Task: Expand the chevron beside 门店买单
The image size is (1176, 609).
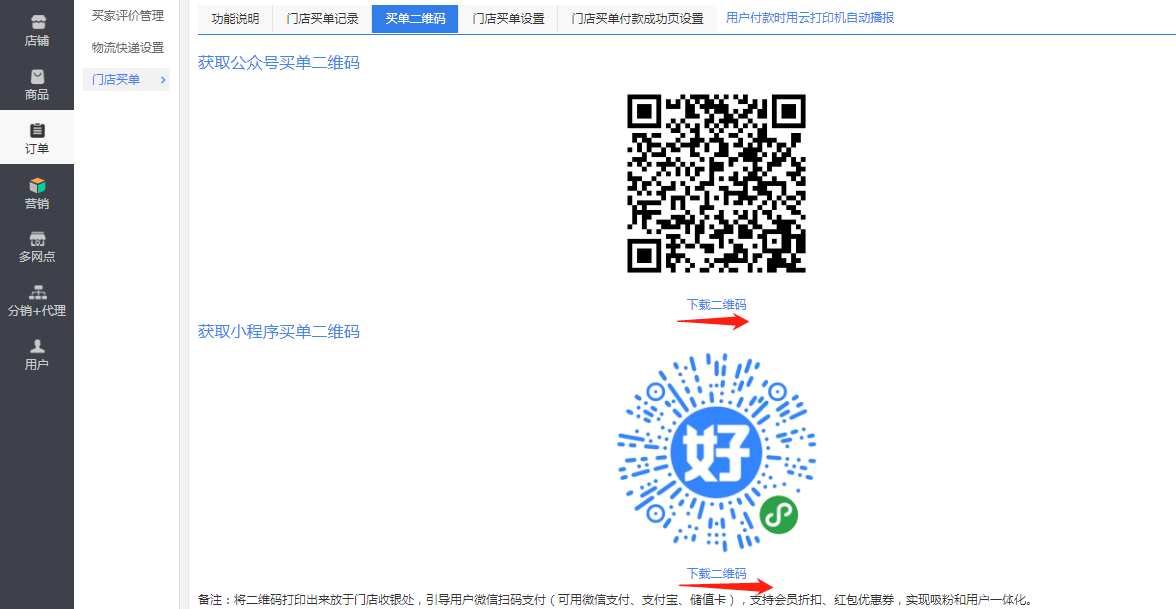Action: (x=163, y=80)
